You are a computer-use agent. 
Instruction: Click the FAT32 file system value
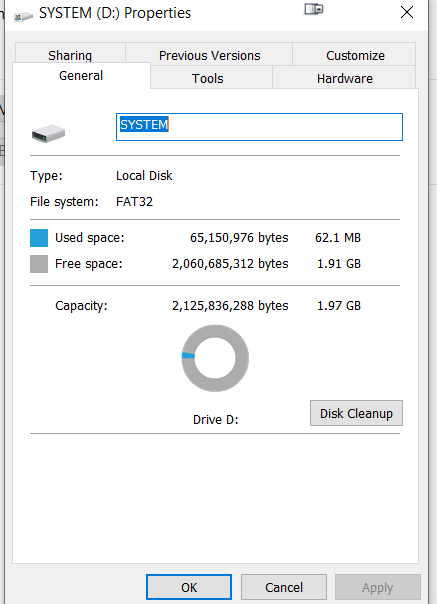(x=134, y=201)
